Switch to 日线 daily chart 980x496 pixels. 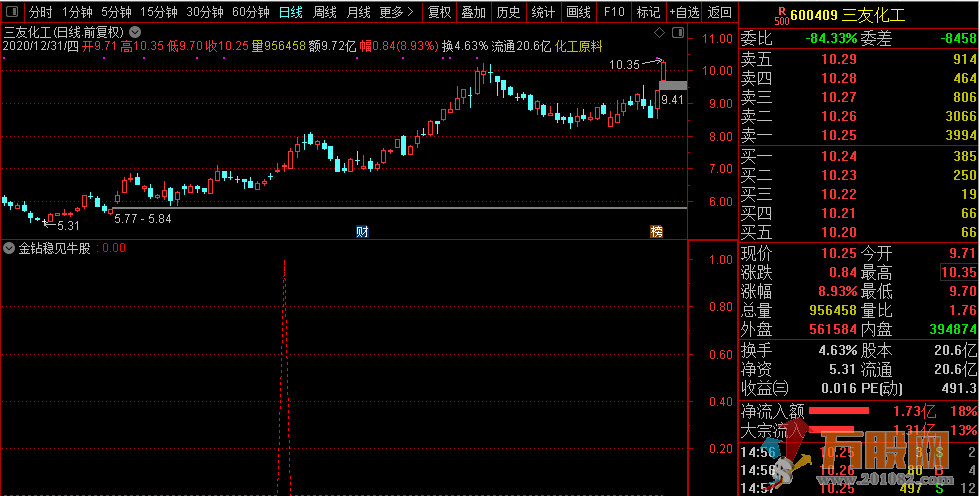click(291, 12)
